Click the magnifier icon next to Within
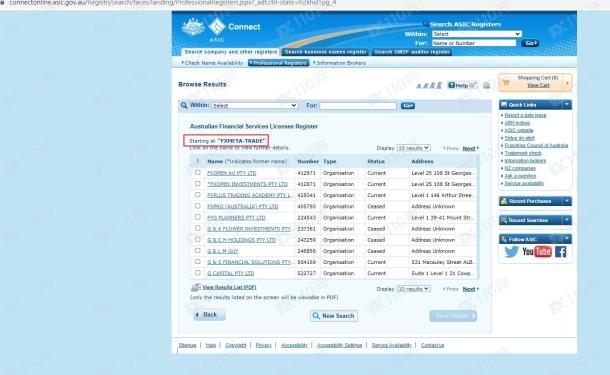The width and height of the screenshot is (610, 375). 184,105
